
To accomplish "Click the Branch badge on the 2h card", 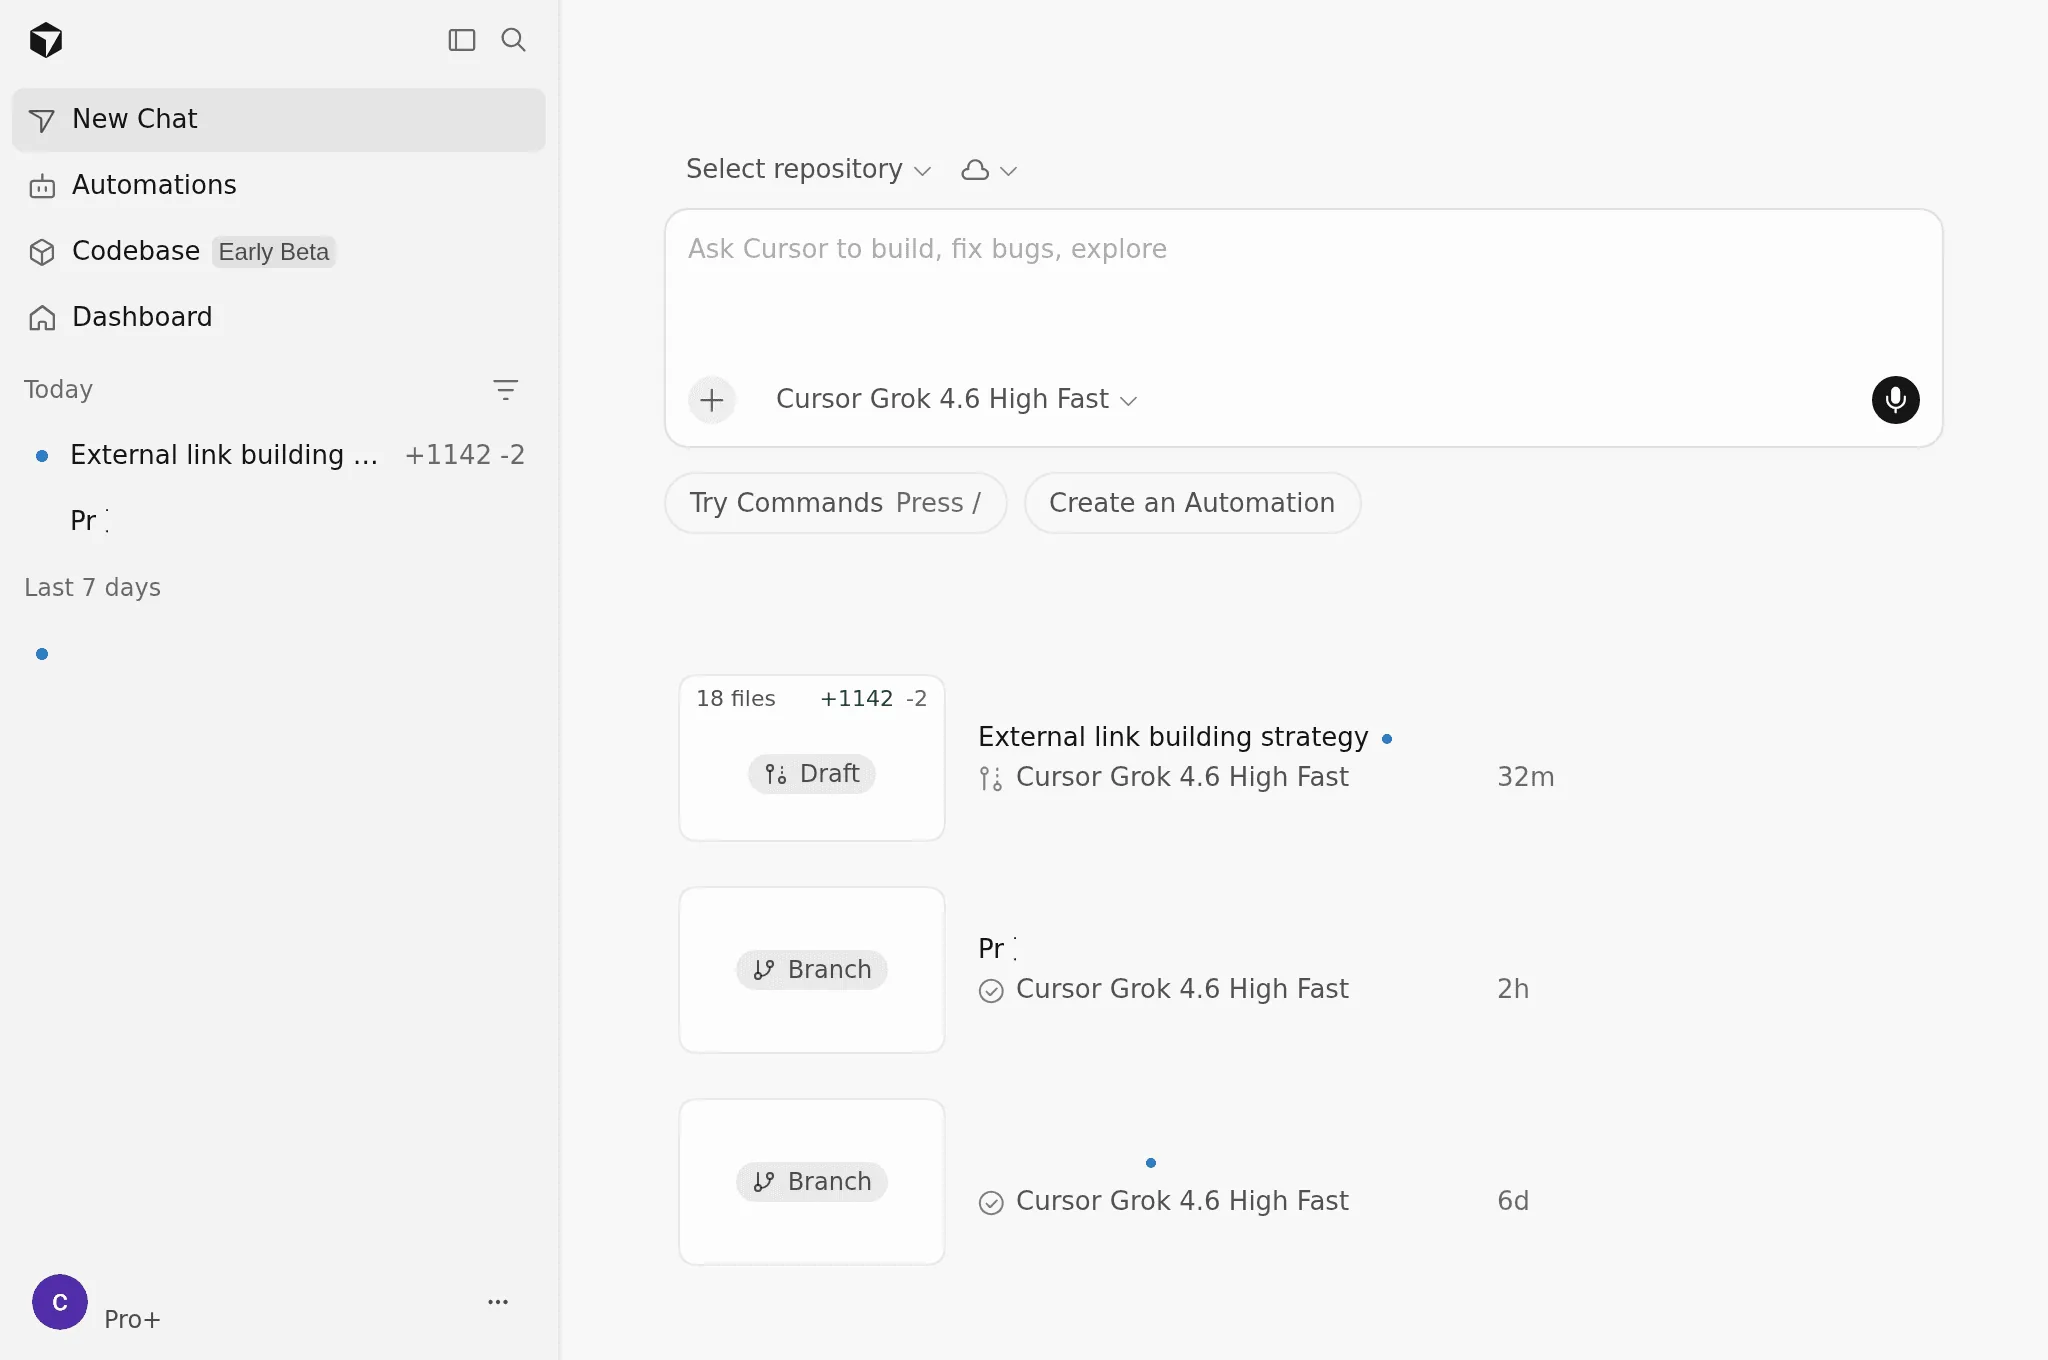I will click(x=812, y=970).
